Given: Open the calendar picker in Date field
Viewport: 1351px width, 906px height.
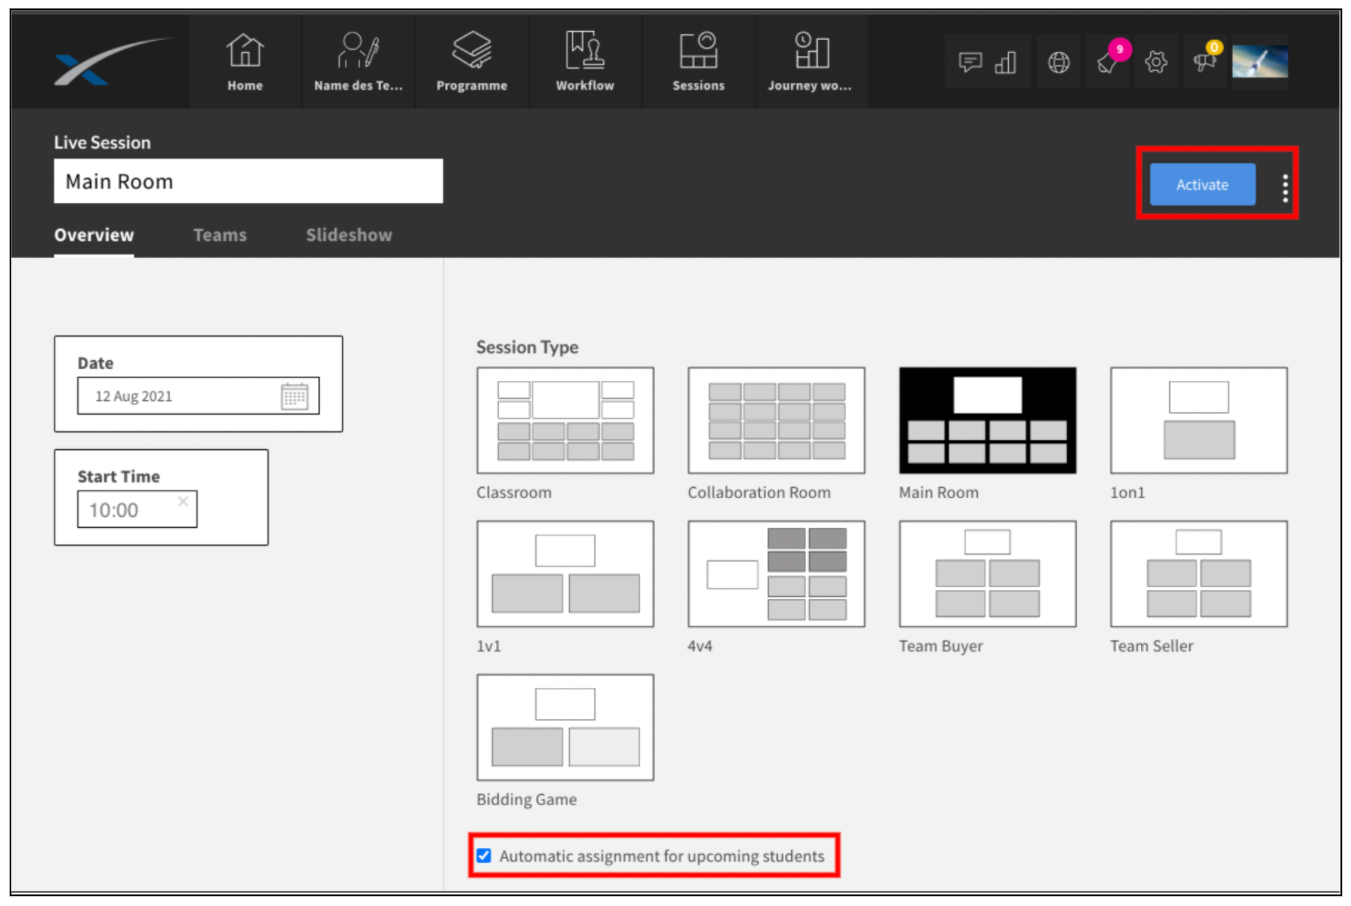Looking at the screenshot, I should coord(294,397).
